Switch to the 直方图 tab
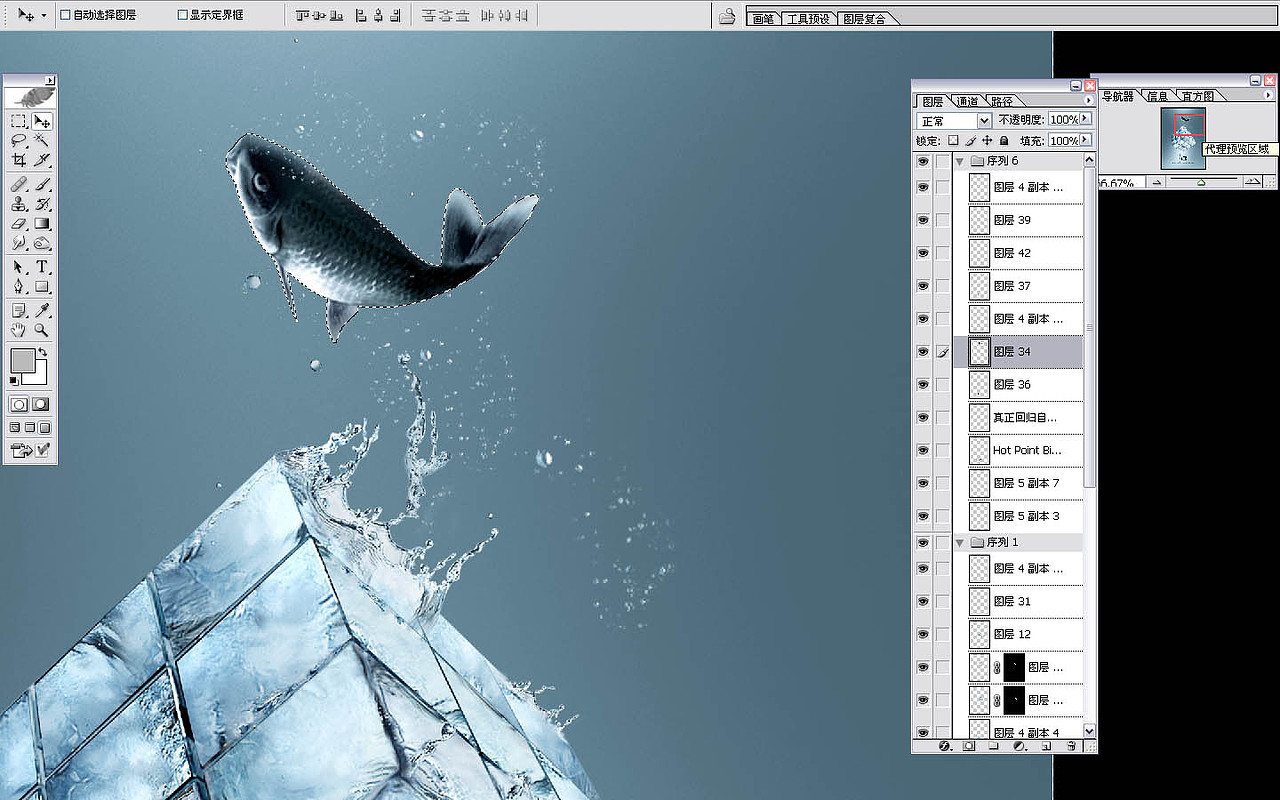1280x800 pixels. (1197, 96)
